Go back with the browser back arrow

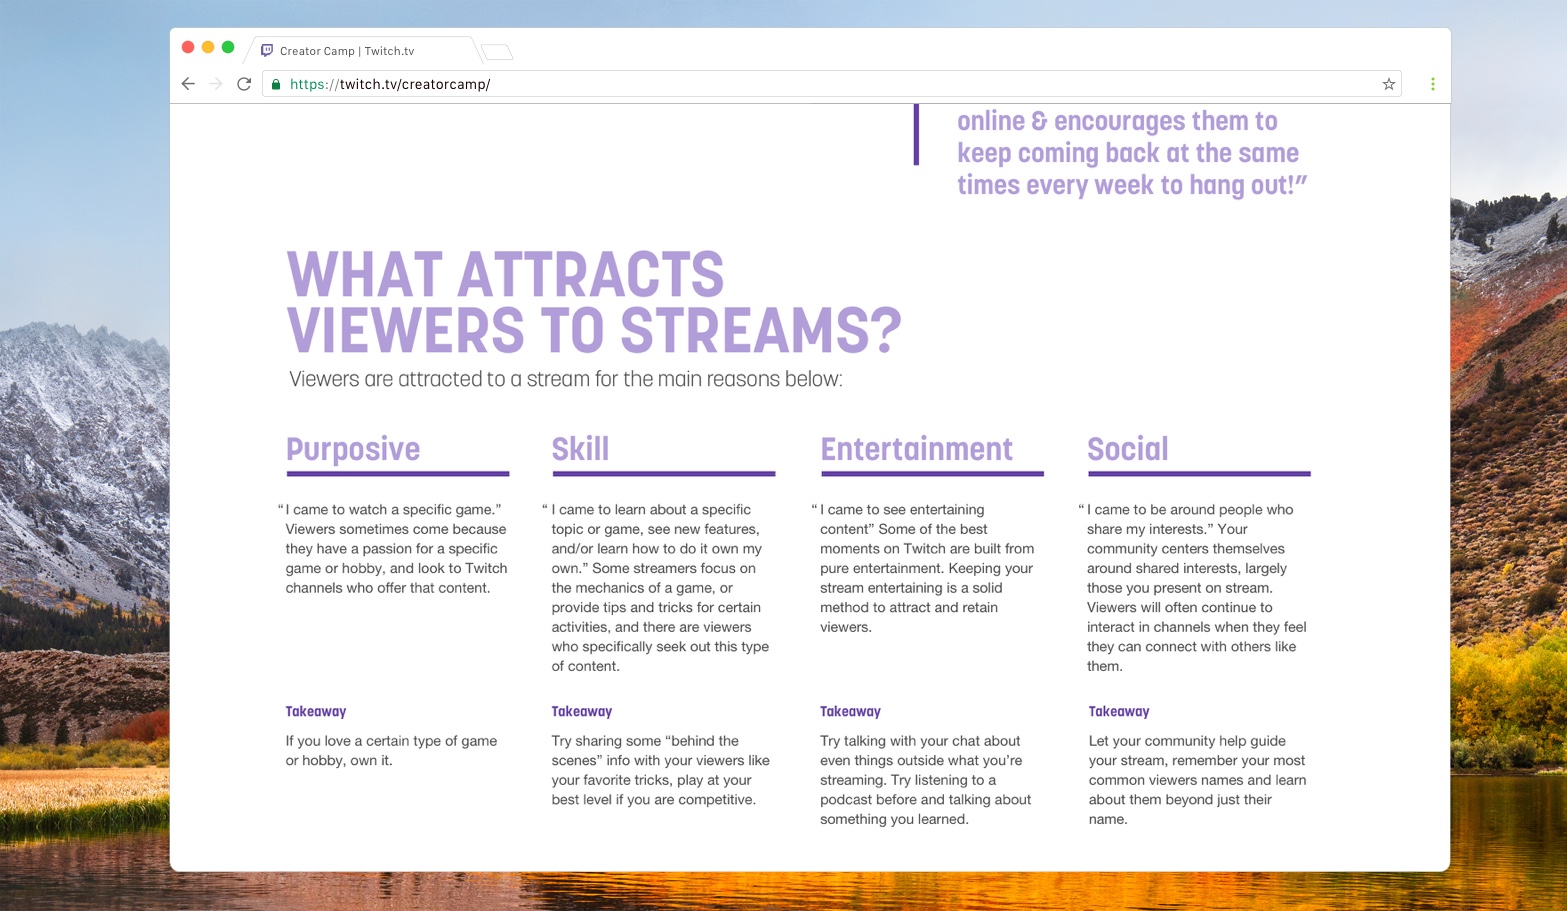coord(188,84)
